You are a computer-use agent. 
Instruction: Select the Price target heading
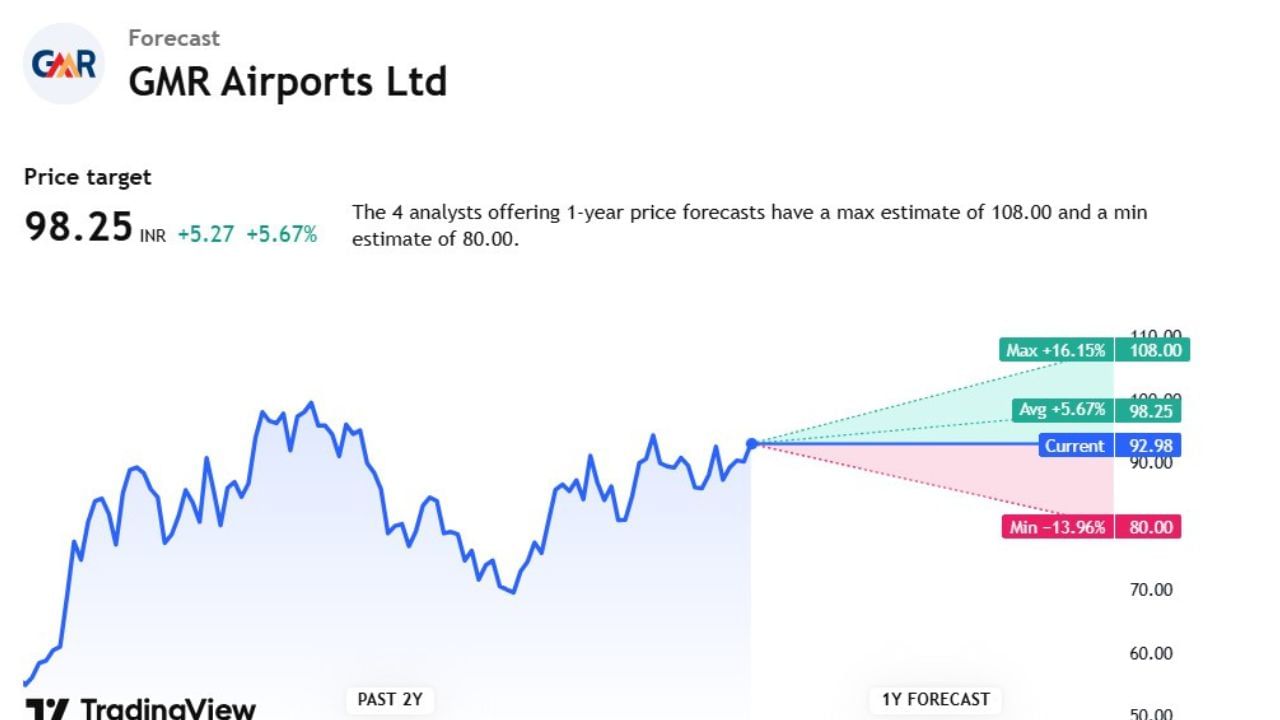88,177
